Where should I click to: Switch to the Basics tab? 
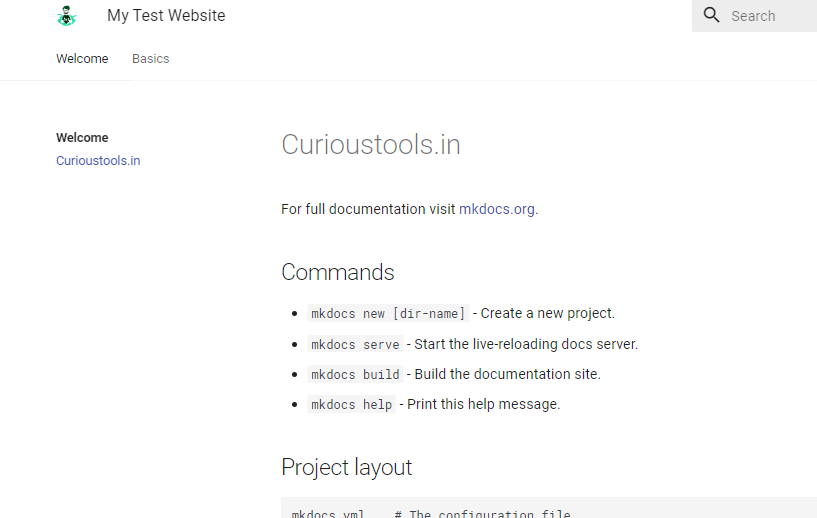pos(151,58)
